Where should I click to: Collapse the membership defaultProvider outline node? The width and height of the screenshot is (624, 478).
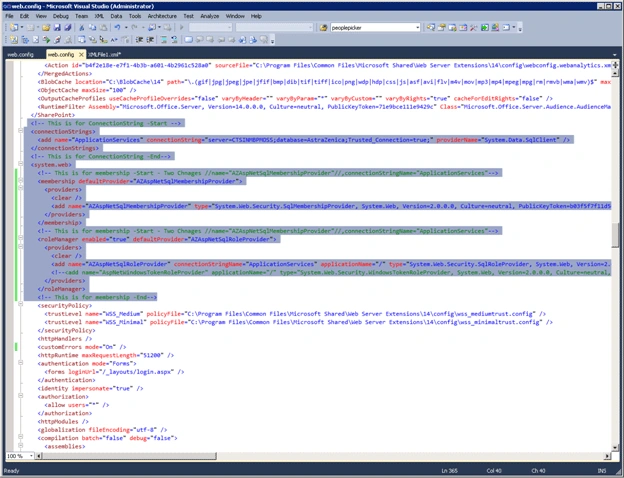(20, 180)
